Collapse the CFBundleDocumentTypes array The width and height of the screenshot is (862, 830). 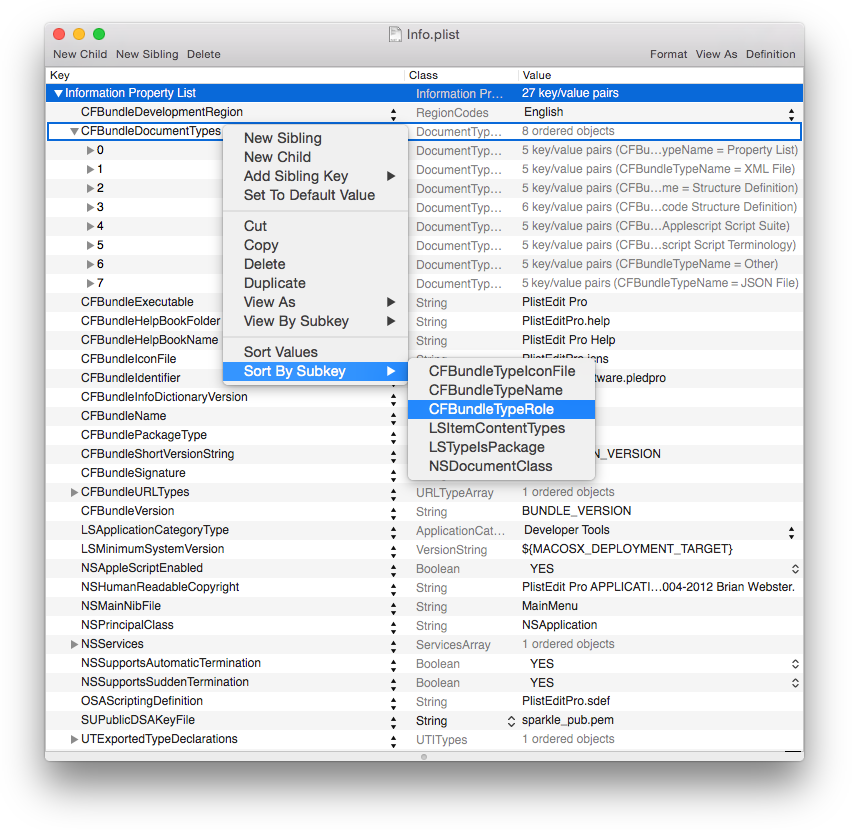point(74,131)
